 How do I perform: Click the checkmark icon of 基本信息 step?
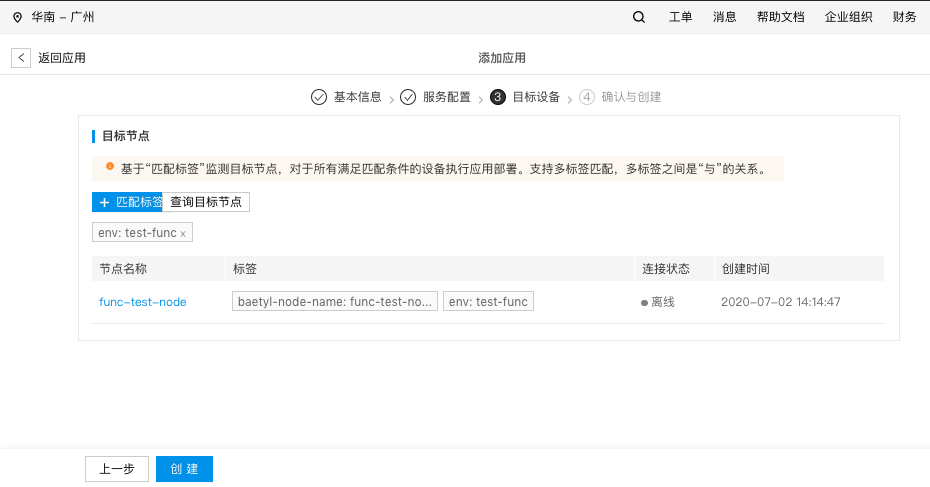pyautogui.click(x=319, y=97)
